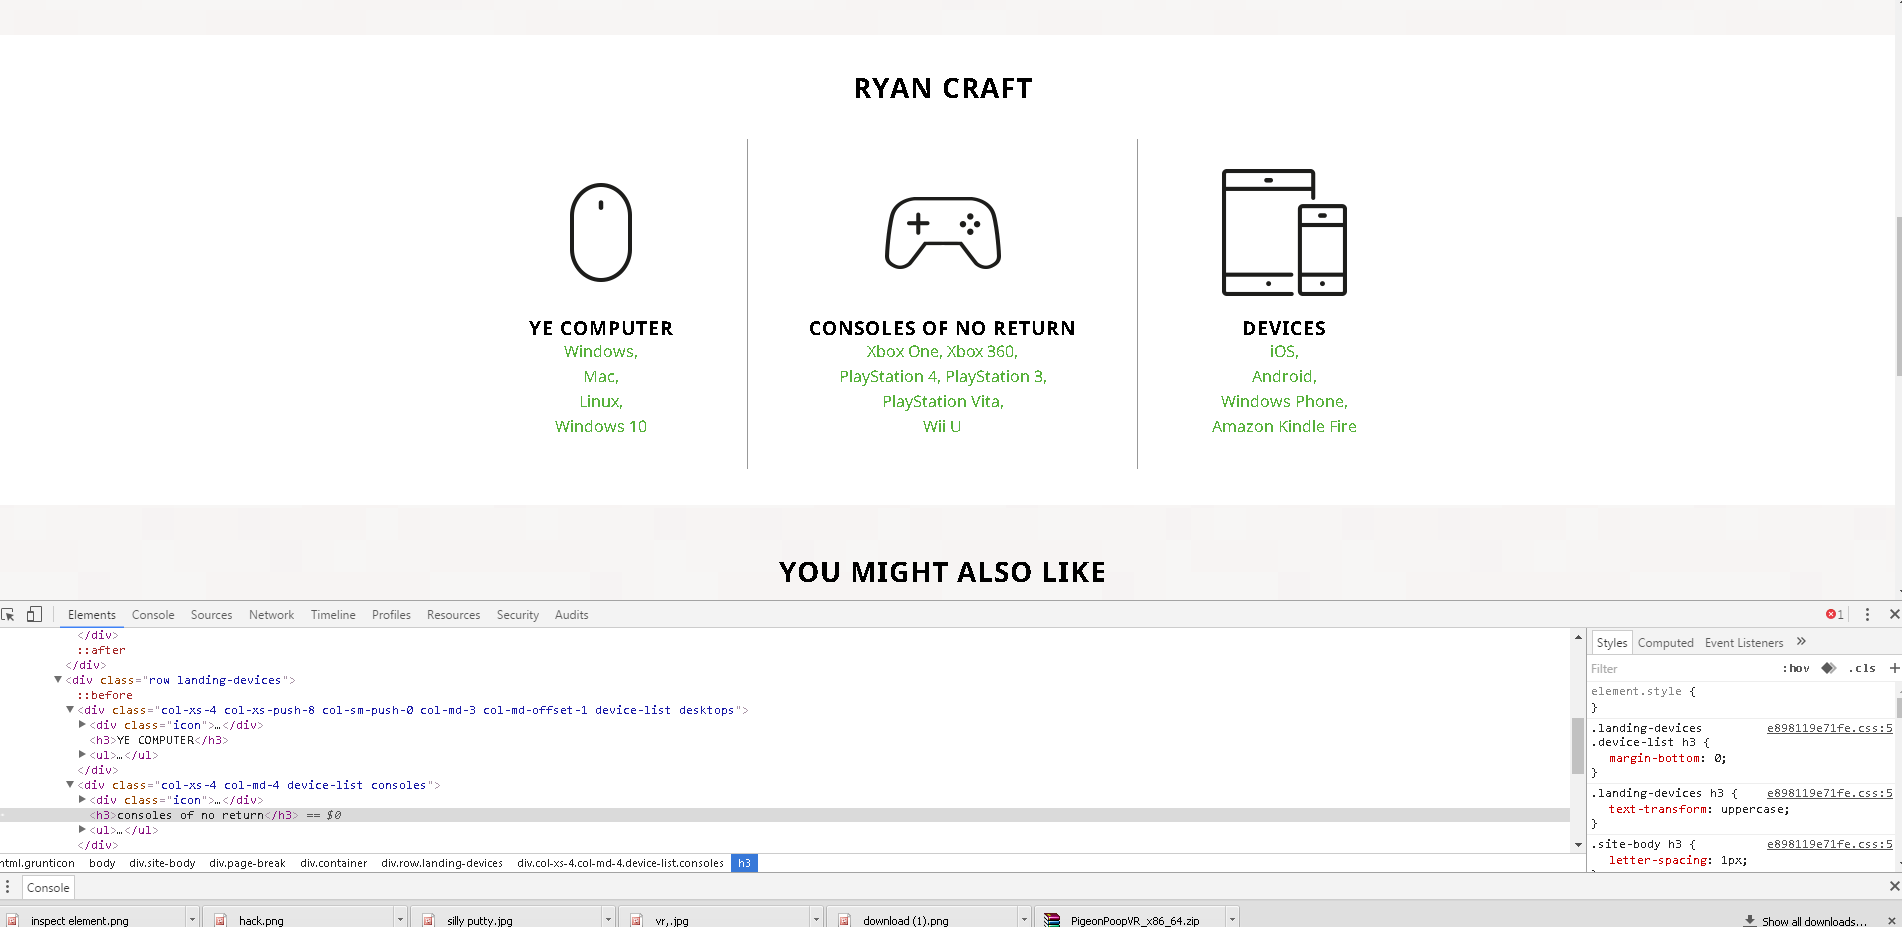Click the Windows Phone link
This screenshot has width=1902, height=927.
1284,401
